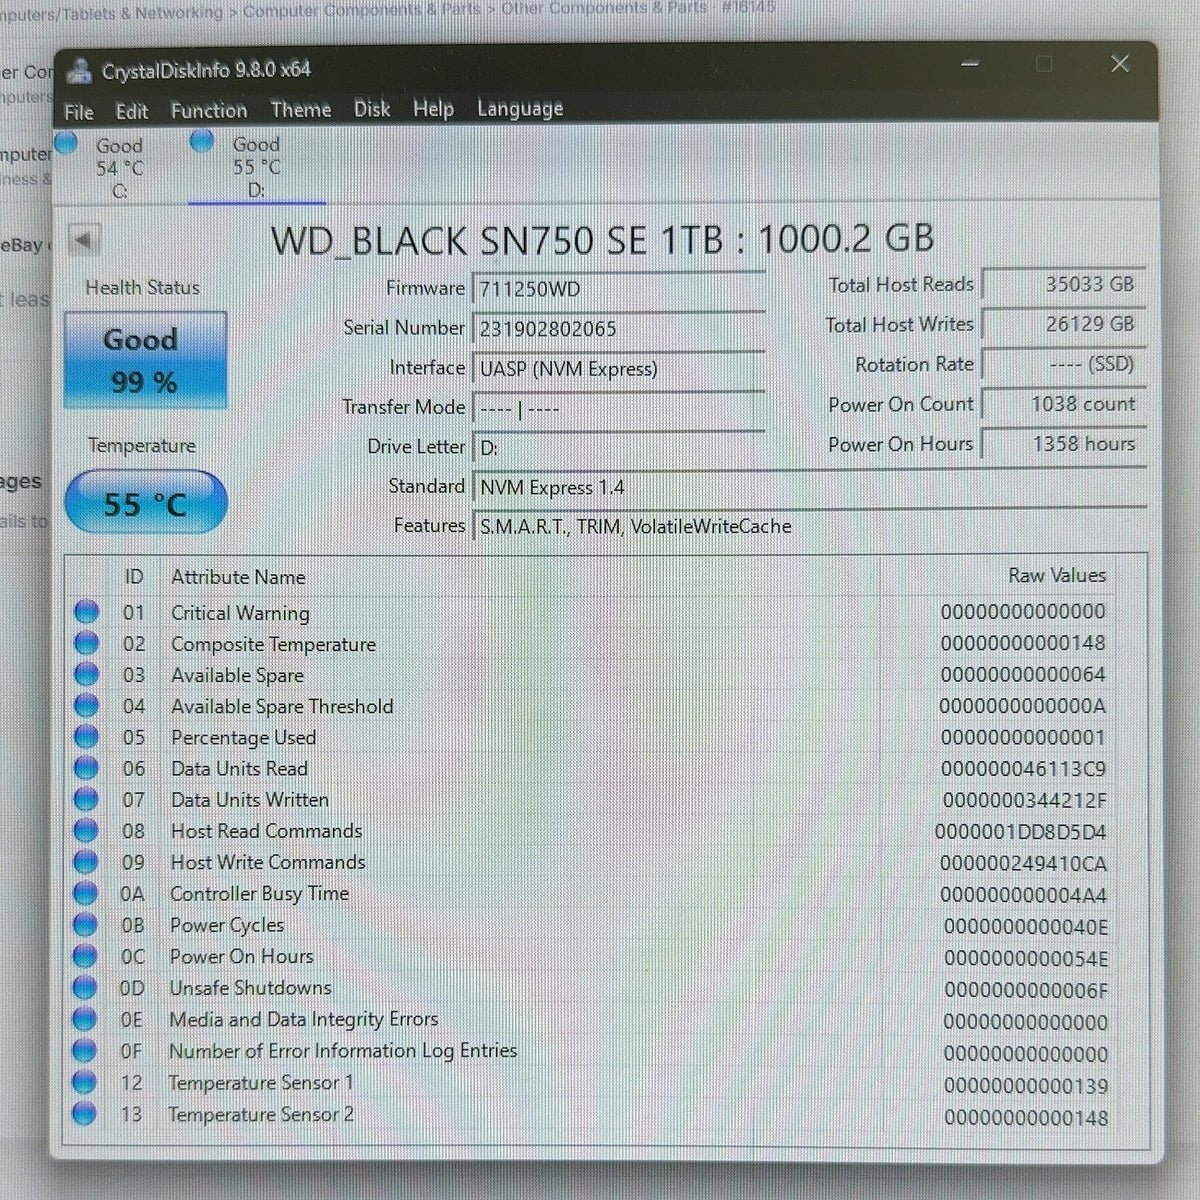Screen dimensions: 1200x1200
Task: Click the status orb for Host Read Commands
Action: tap(87, 830)
